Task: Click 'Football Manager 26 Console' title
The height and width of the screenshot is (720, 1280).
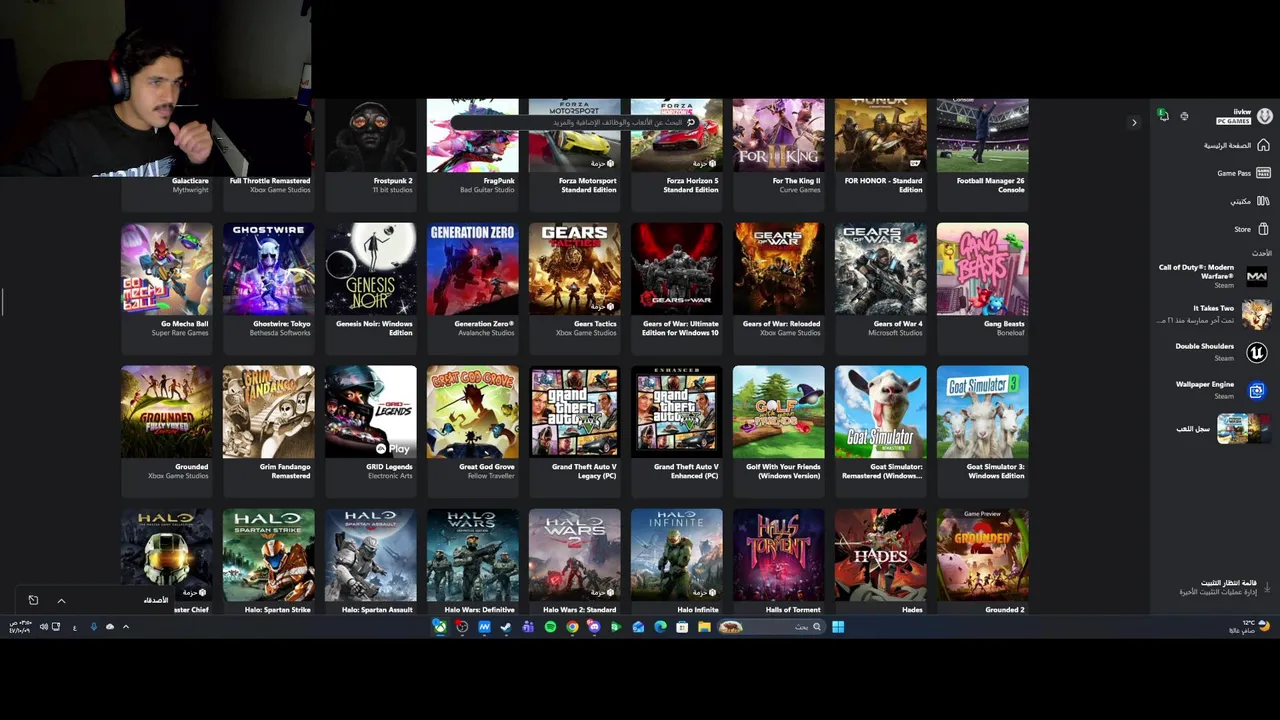Action: [x=990, y=185]
